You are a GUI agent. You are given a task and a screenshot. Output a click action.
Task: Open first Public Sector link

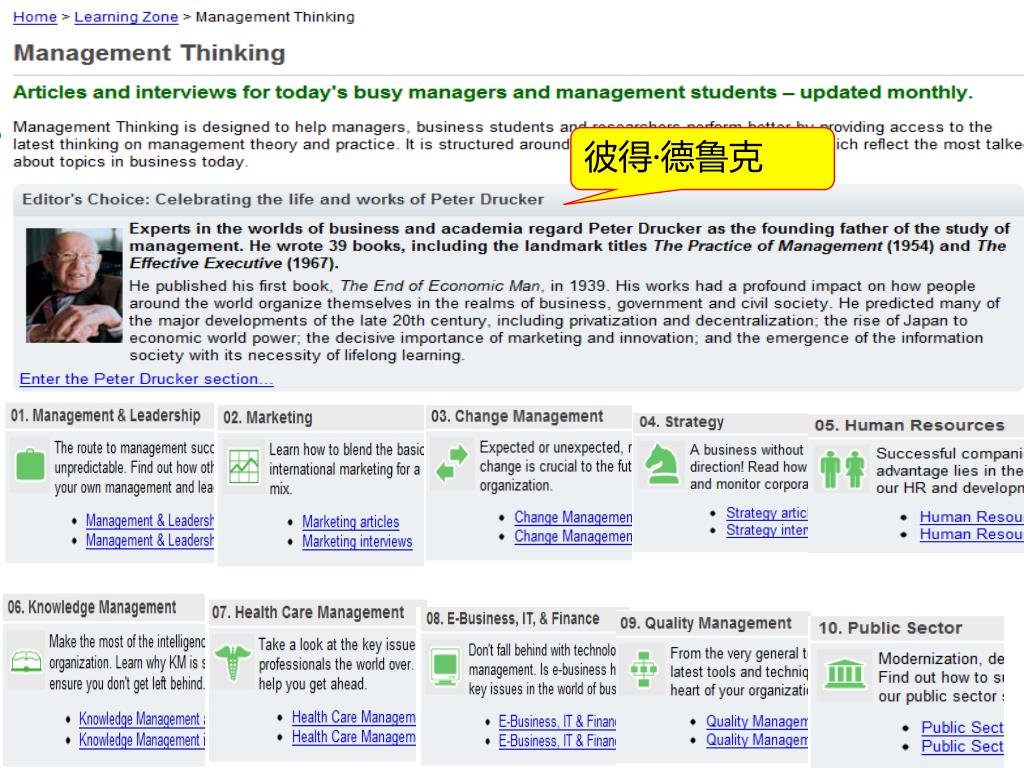point(962,728)
